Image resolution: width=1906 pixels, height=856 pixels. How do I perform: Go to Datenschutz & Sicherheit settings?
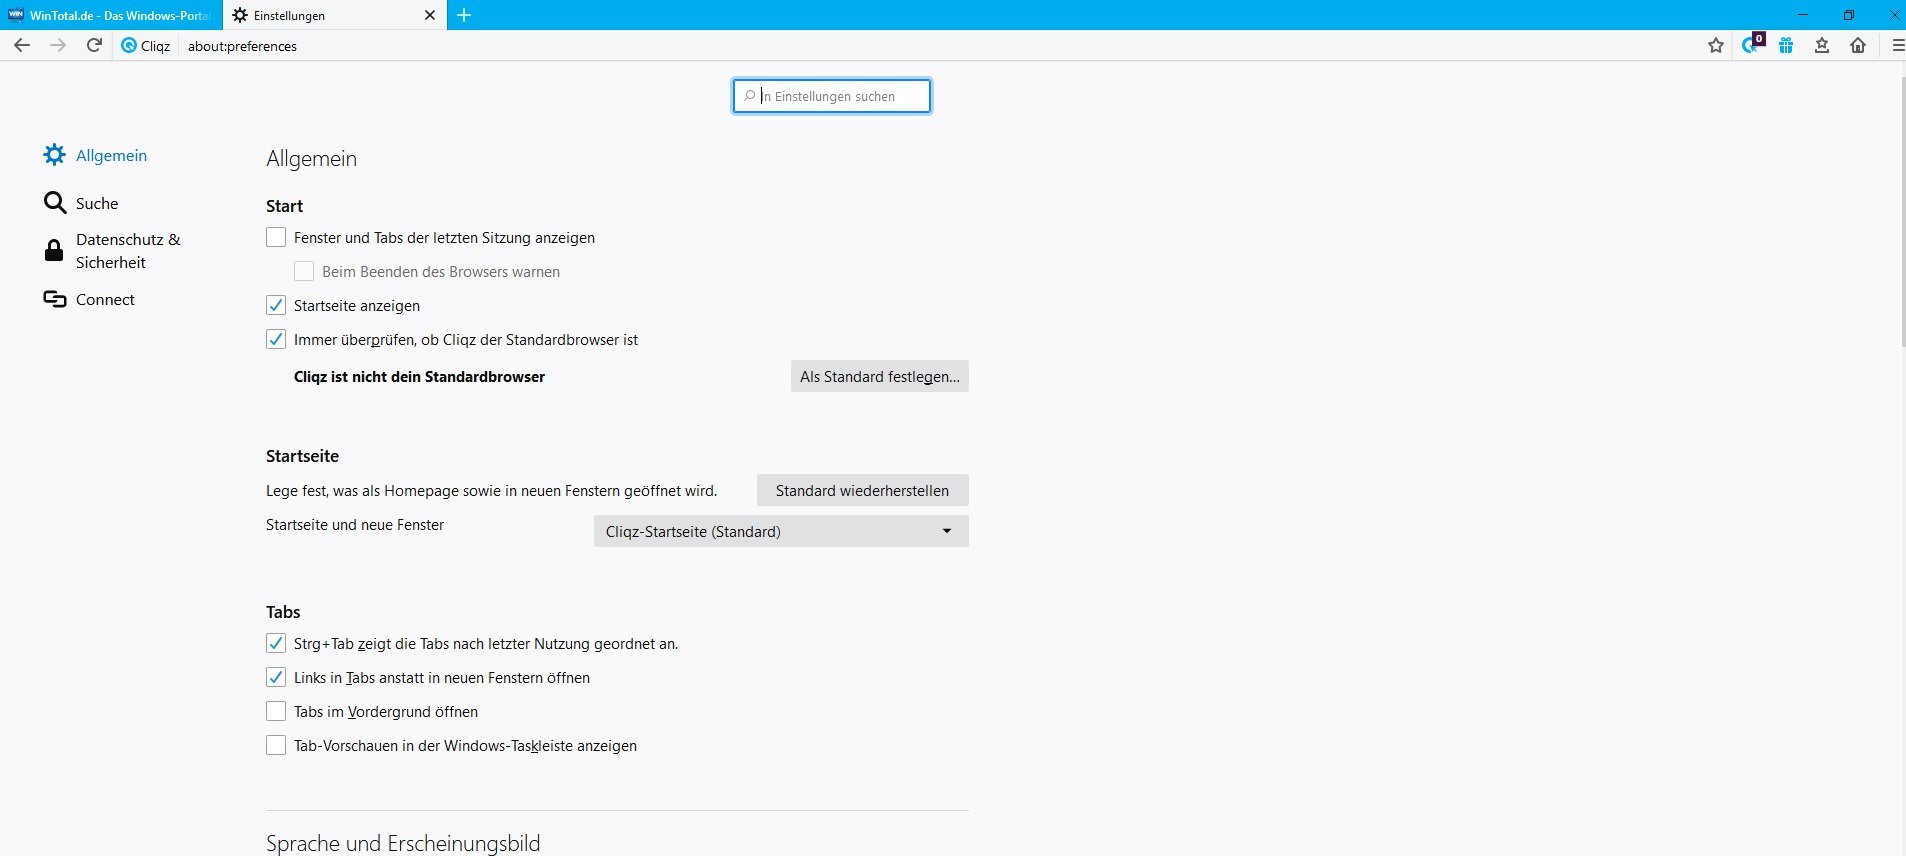pyautogui.click(x=113, y=251)
